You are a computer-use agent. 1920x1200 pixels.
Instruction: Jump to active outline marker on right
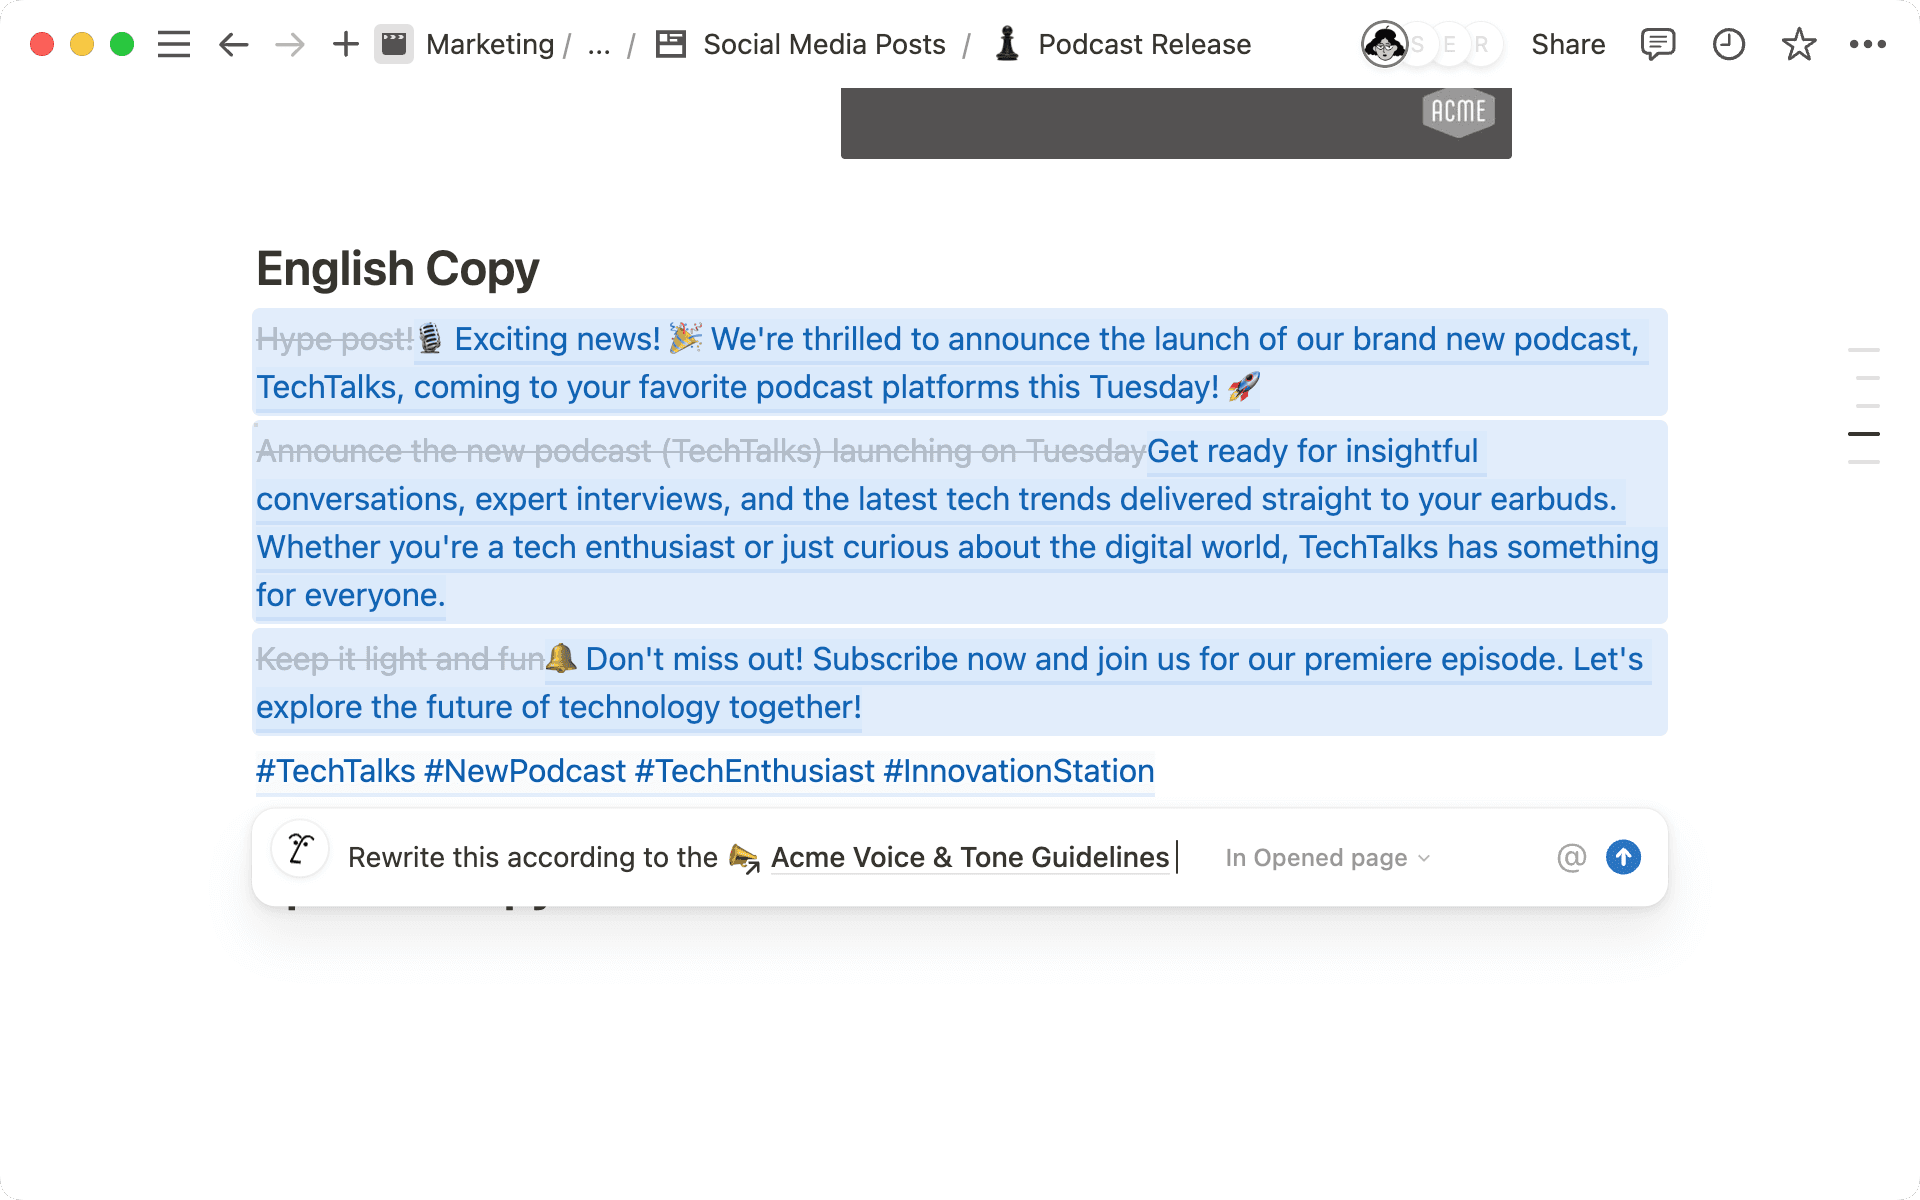coord(1863,434)
